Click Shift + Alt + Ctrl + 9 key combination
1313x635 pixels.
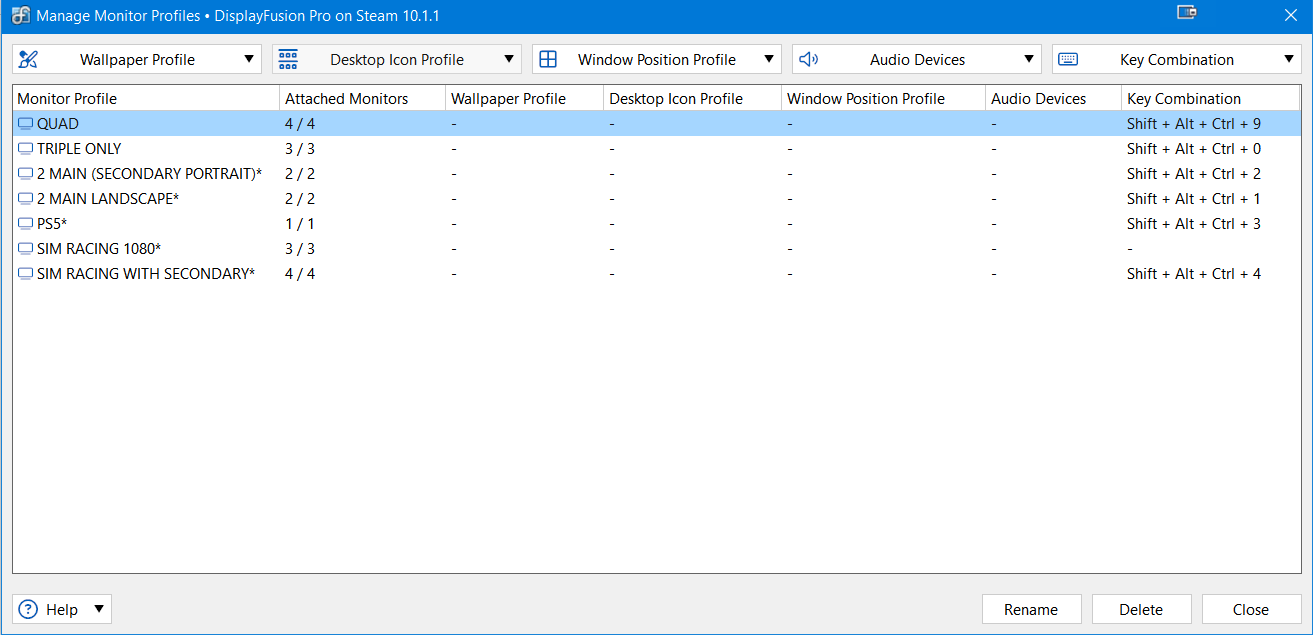click(x=1194, y=124)
